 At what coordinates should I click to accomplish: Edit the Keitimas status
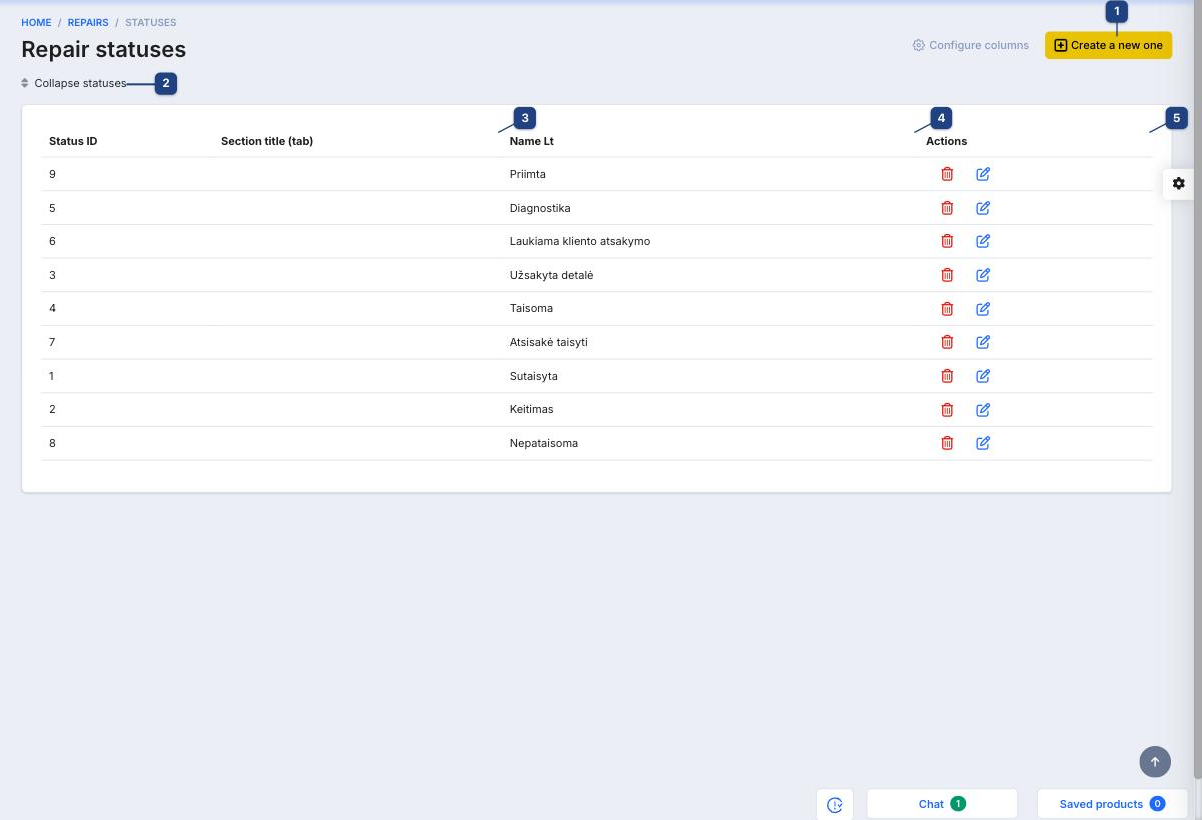[983, 409]
